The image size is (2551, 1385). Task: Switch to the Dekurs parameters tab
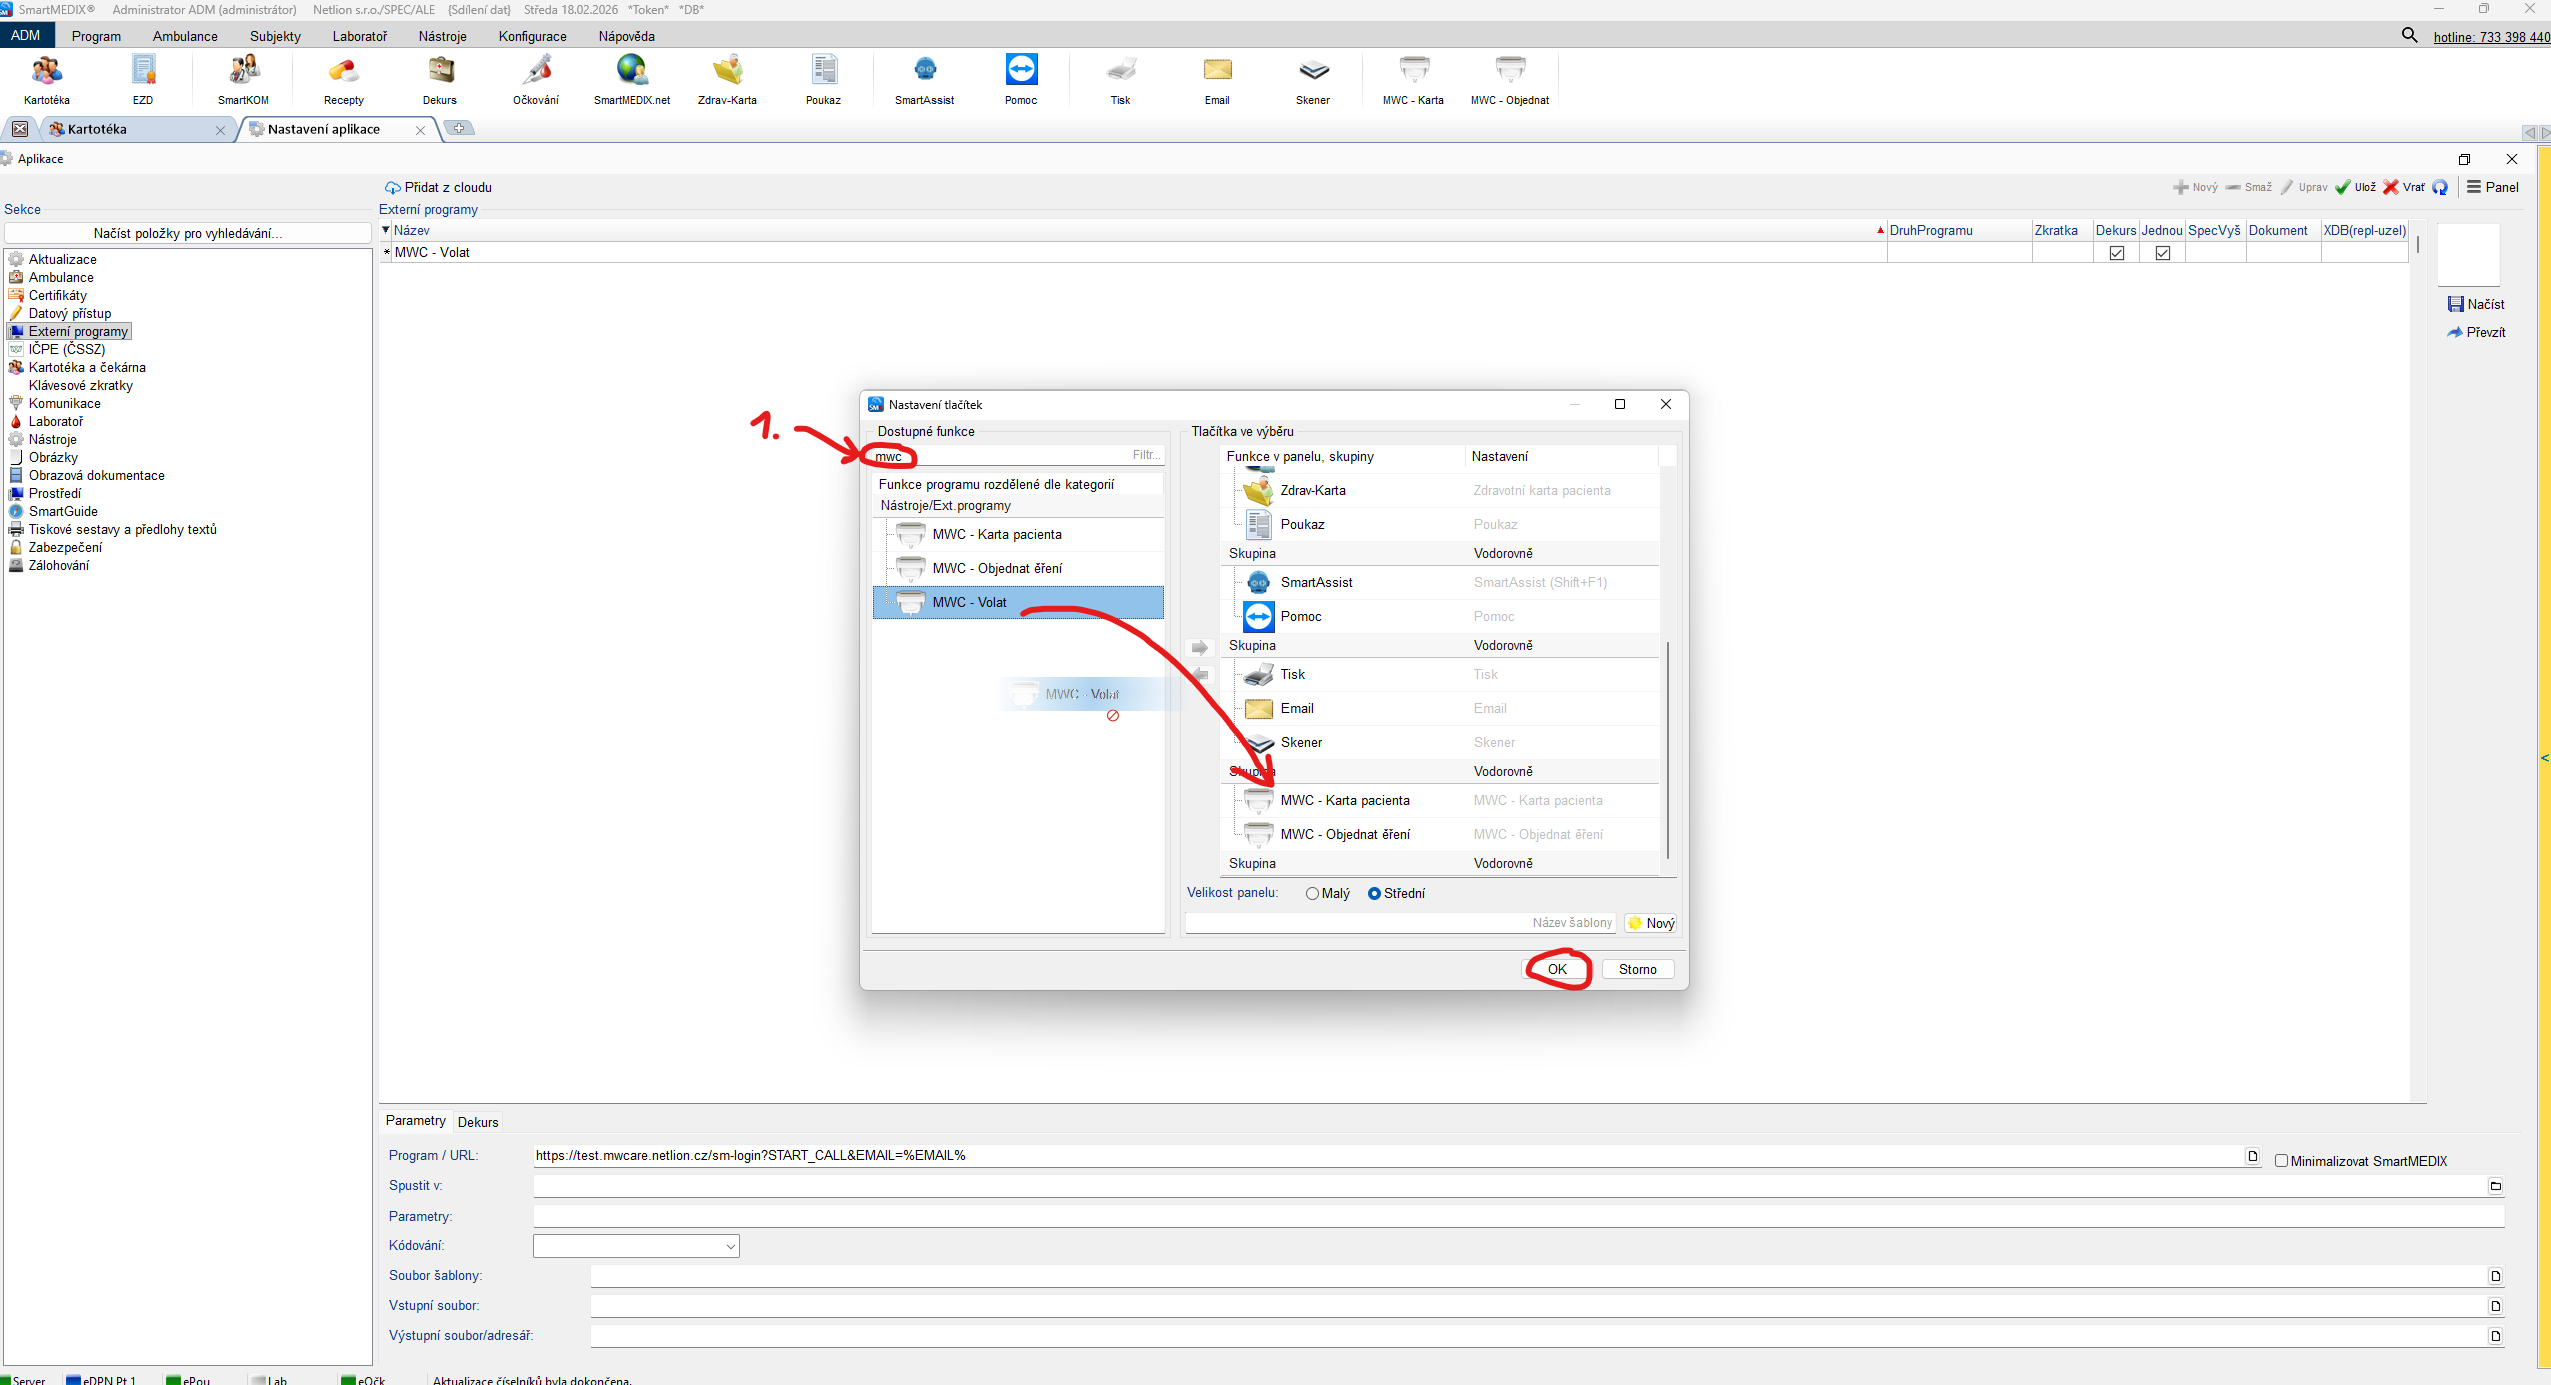[x=478, y=1122]
